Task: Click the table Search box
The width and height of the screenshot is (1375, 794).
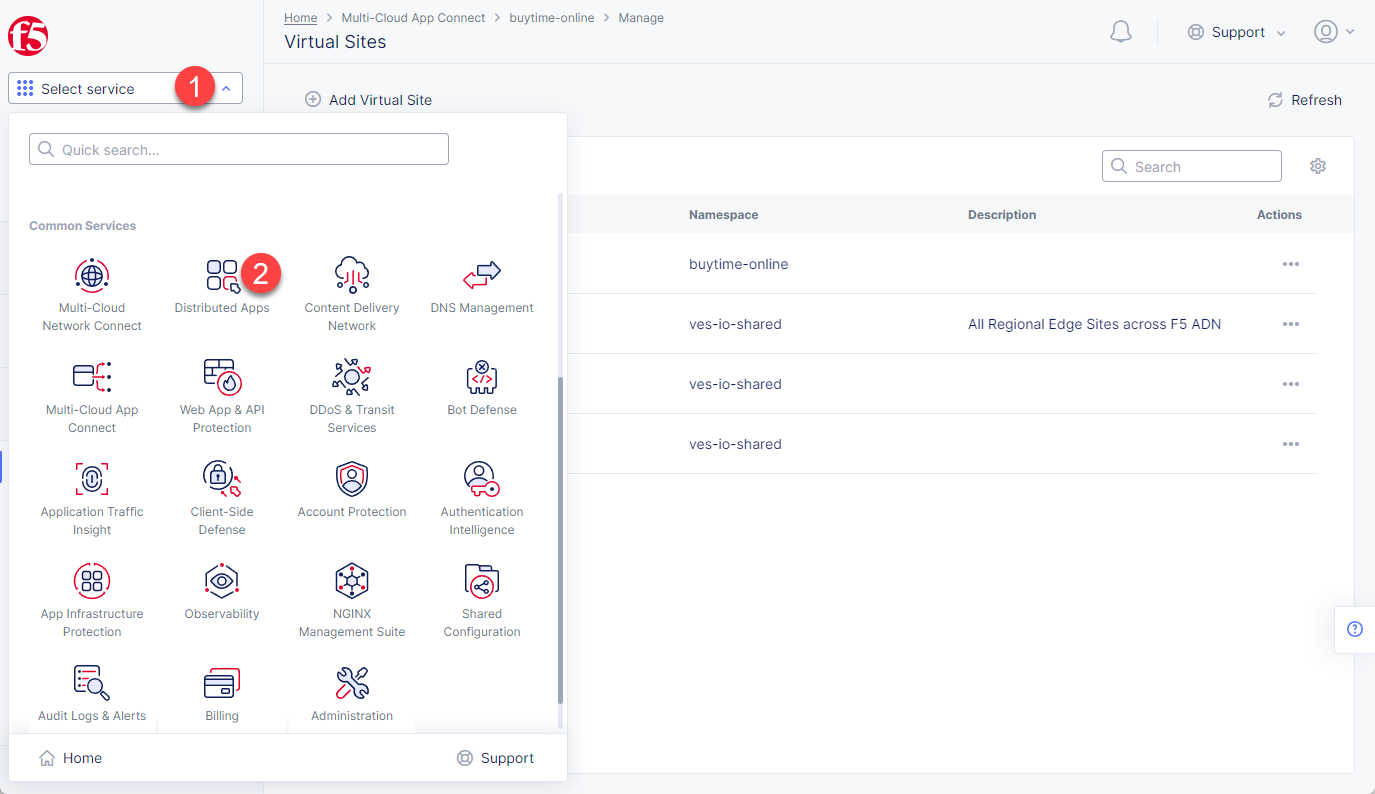Action: (1192, 166)
